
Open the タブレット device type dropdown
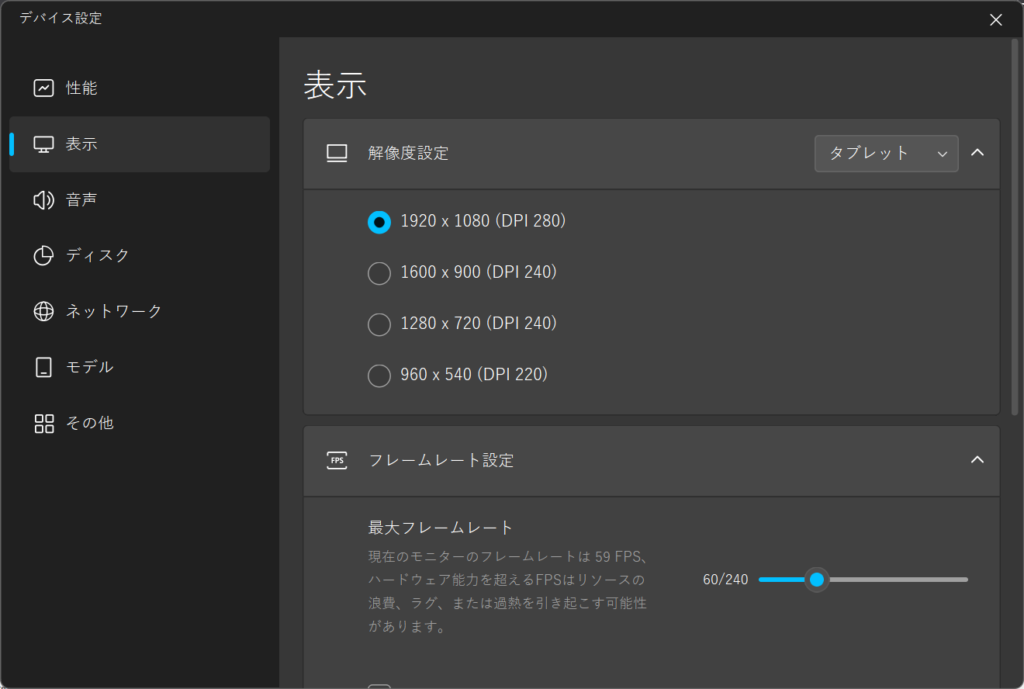coord(886,153)
